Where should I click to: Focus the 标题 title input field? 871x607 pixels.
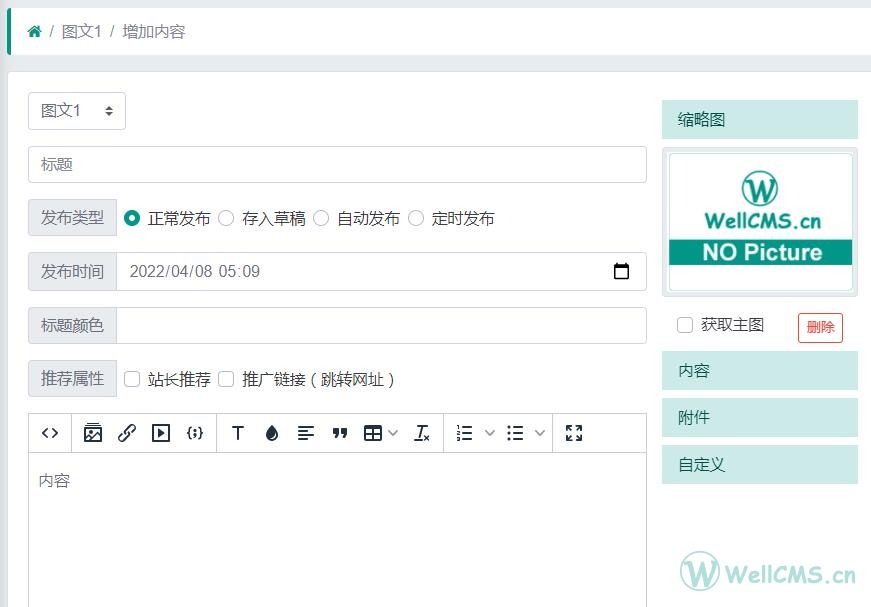pyautogui.click(x=337, y=164)
